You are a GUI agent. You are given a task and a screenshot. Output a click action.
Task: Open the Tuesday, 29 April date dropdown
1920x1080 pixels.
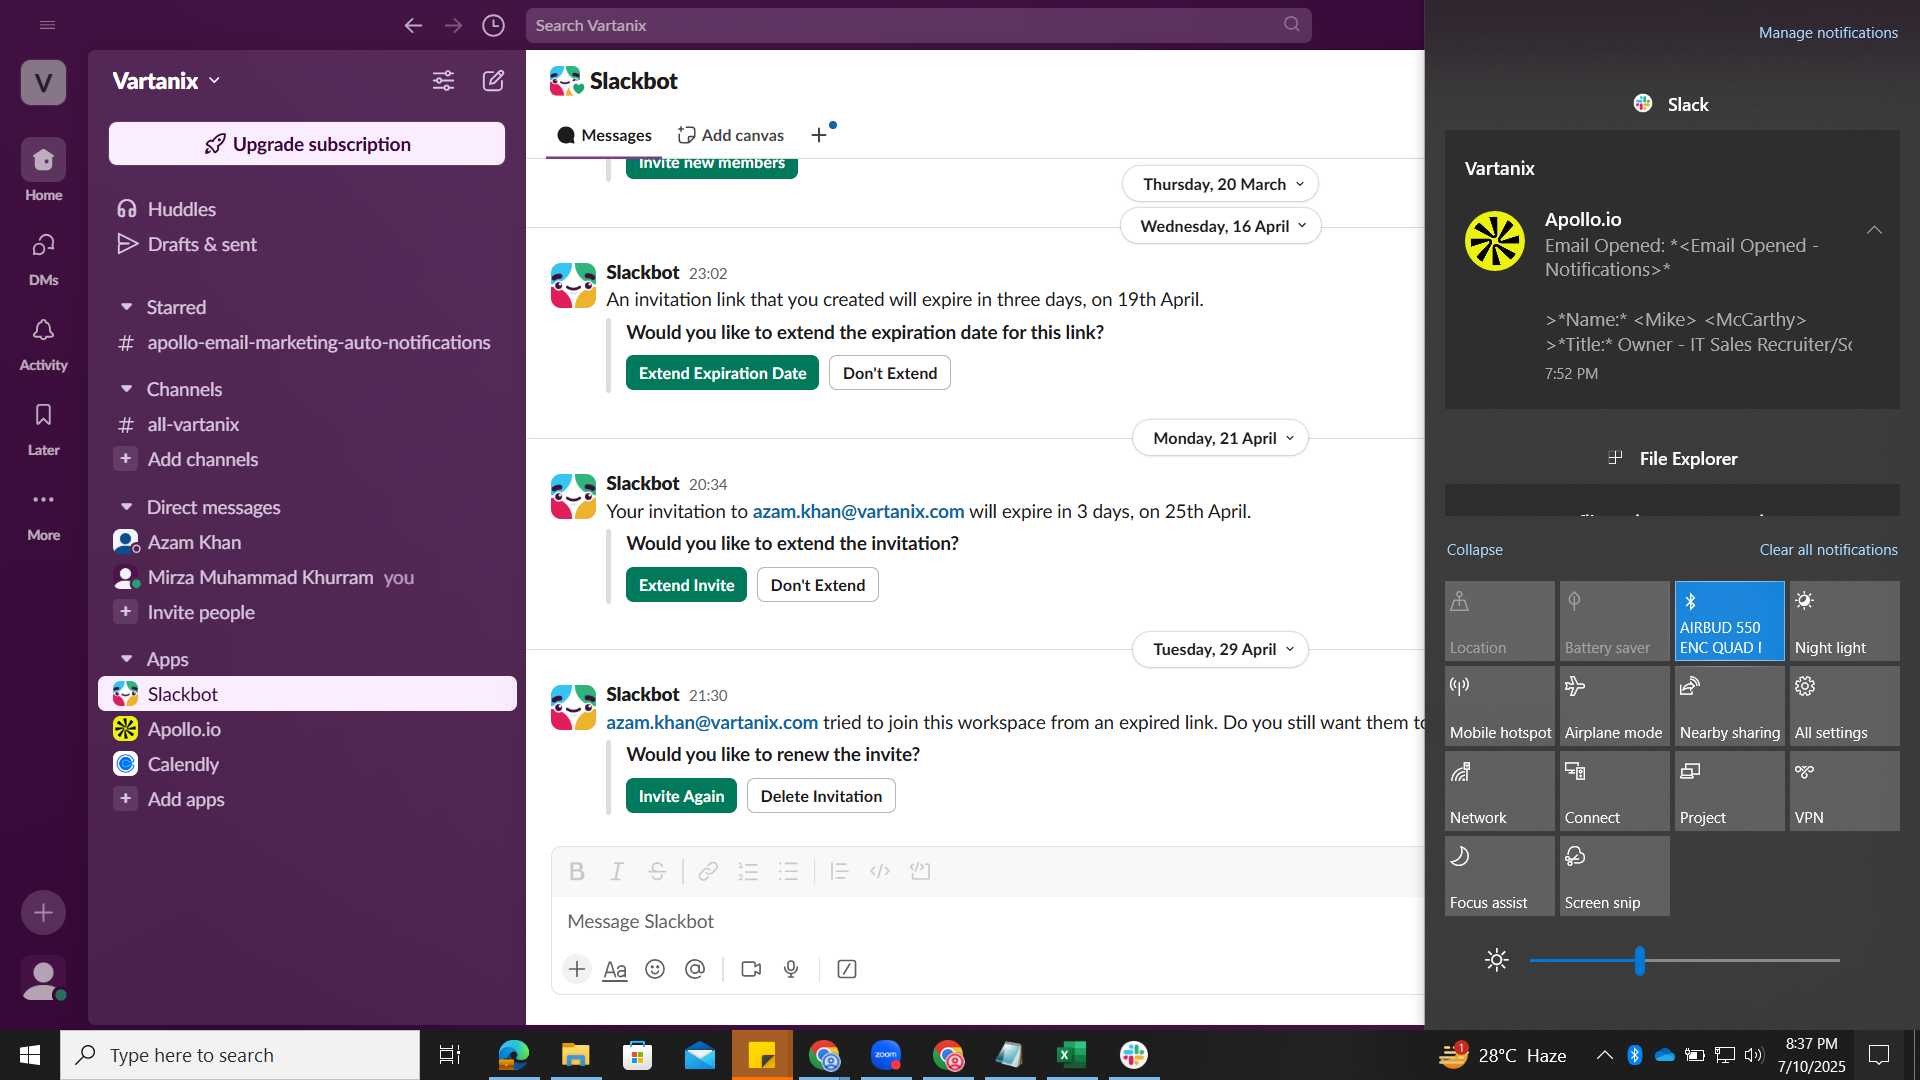1220,649
